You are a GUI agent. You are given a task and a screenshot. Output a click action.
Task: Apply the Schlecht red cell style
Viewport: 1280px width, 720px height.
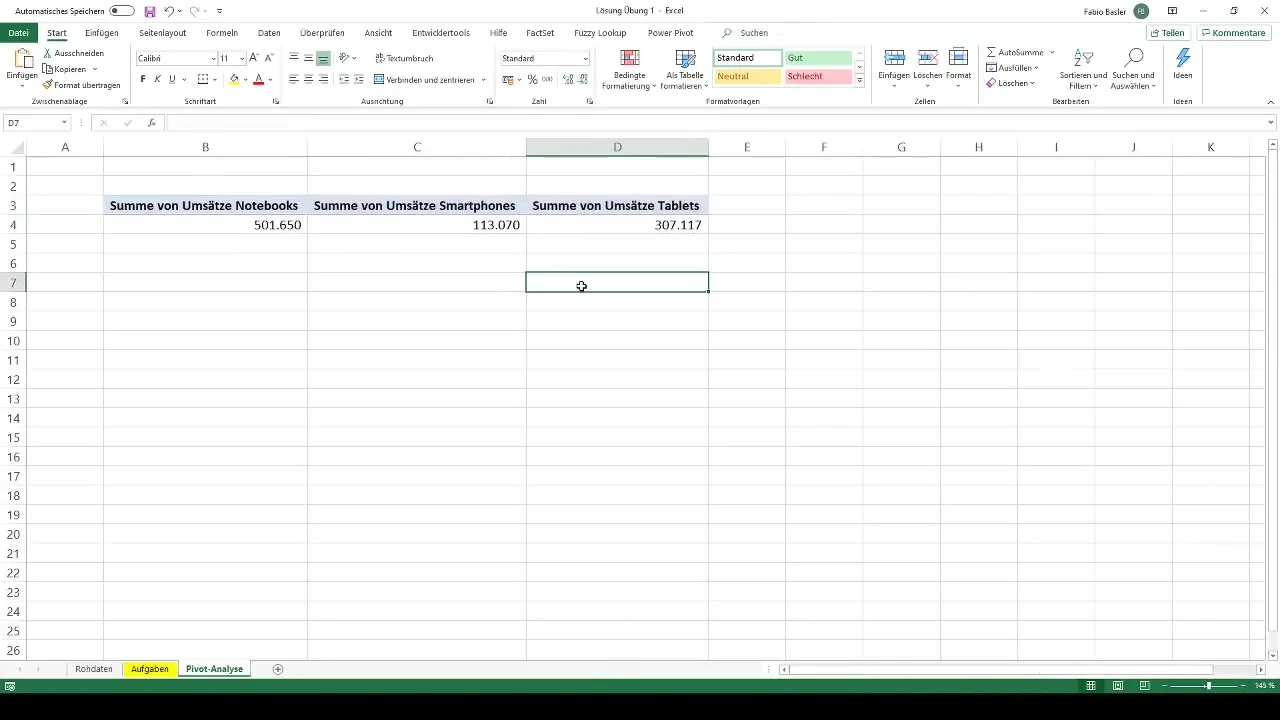[818, 77]
